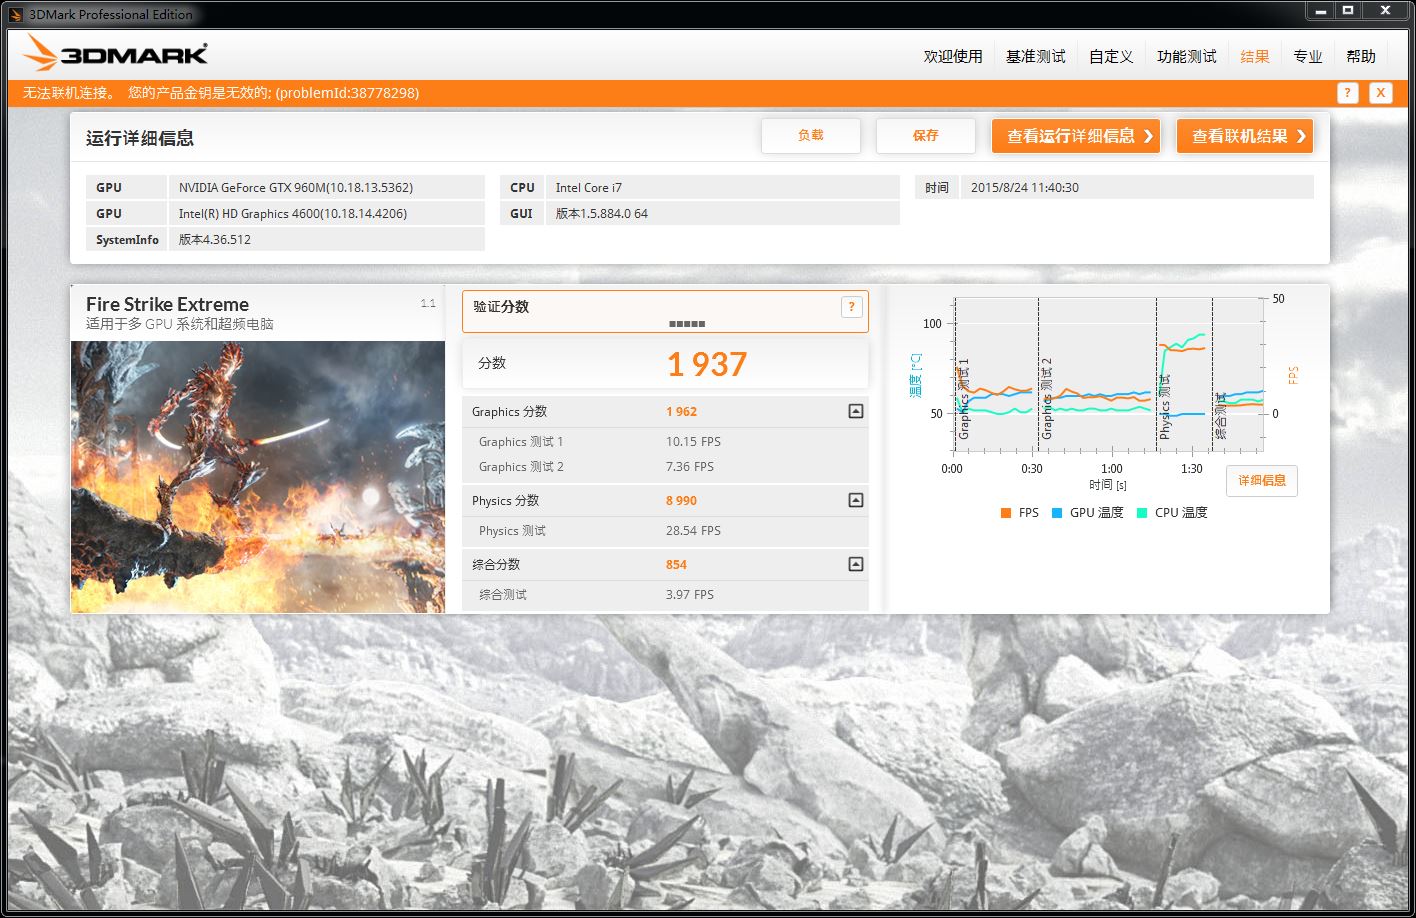This screenshot has height=918, width=1416.
Task: Click the Graphics score value 1 962
Action: (x=681, y=412)
